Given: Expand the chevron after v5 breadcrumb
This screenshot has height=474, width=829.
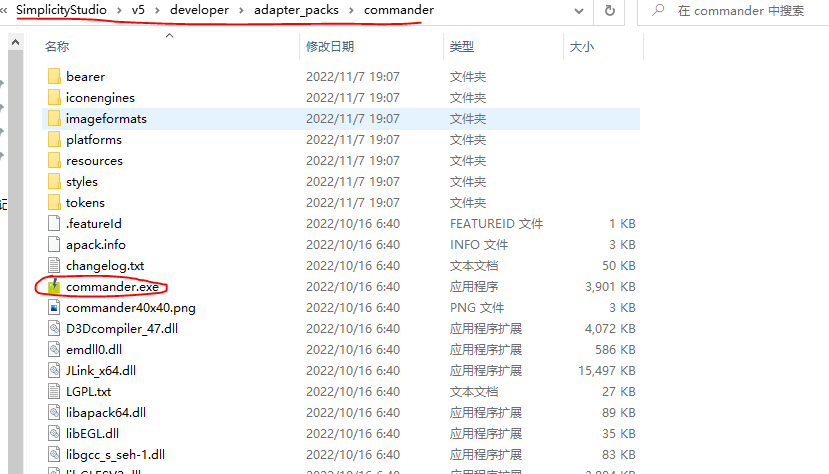Looking at the screenshot, I should tap(157, 11).
